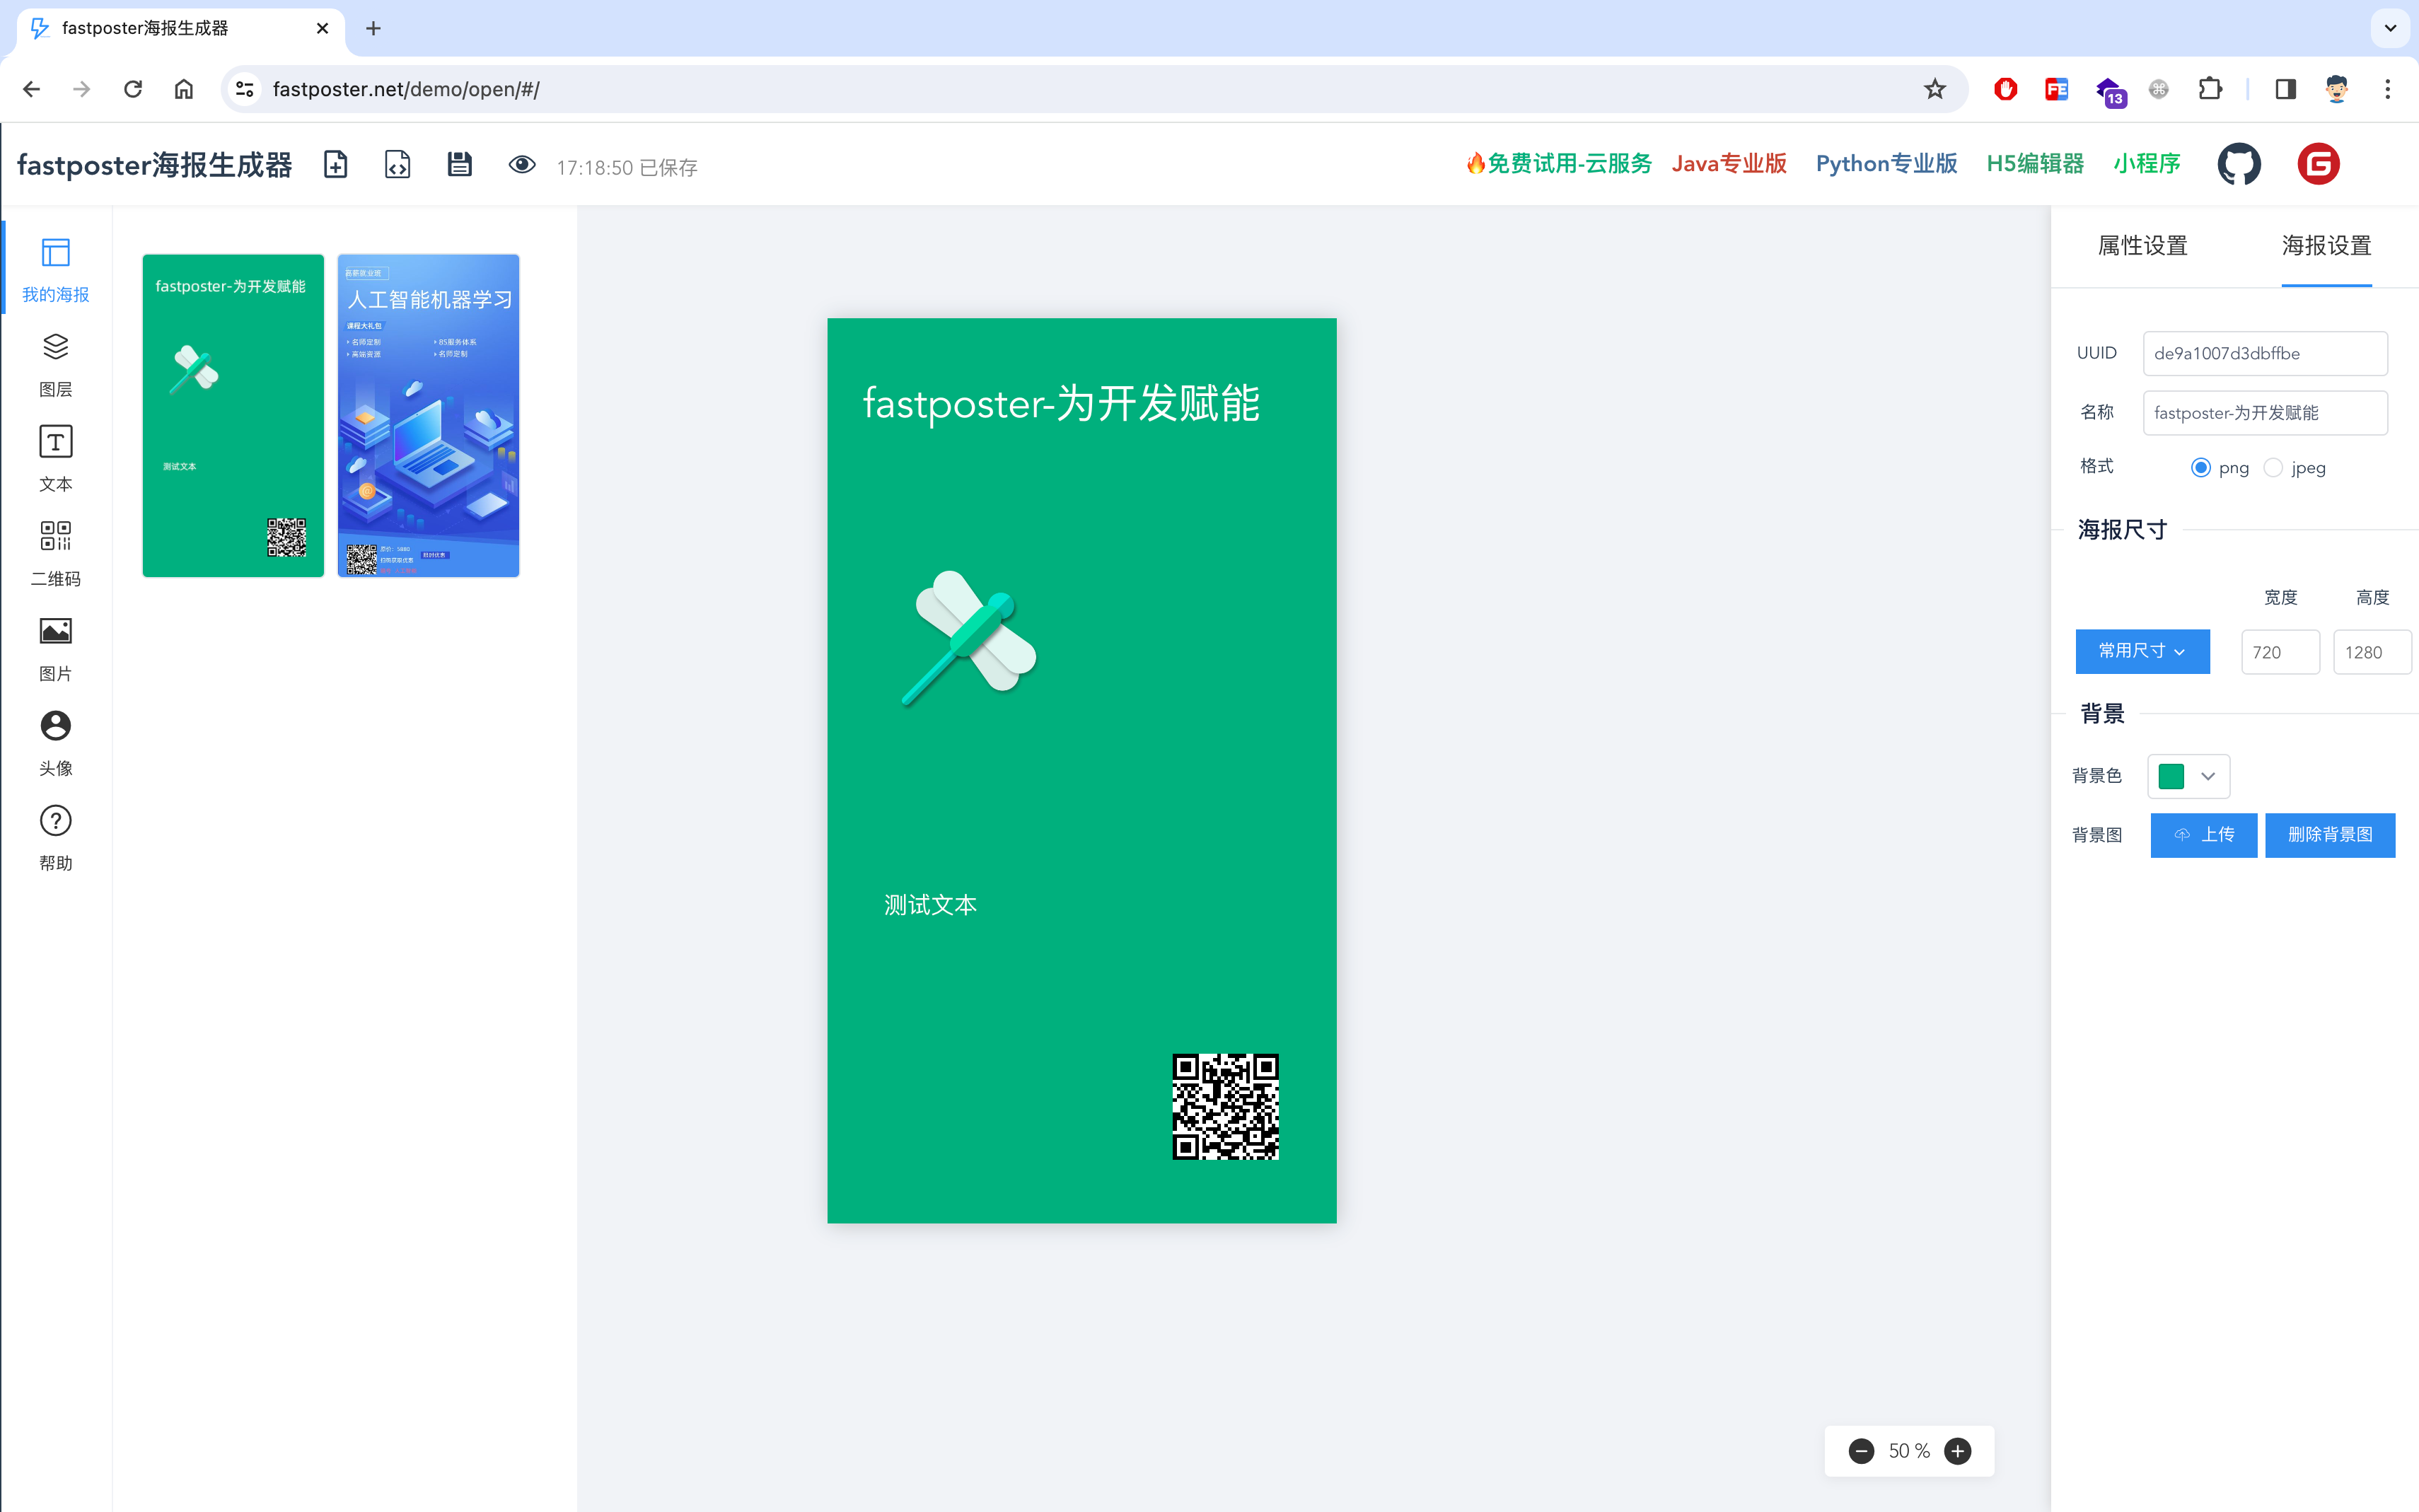The height and width of the screenshot is (1512, 2419).
Task: Switch to the 海报设置 tab
Action: pyautogui.click(x=2326, y=246)
